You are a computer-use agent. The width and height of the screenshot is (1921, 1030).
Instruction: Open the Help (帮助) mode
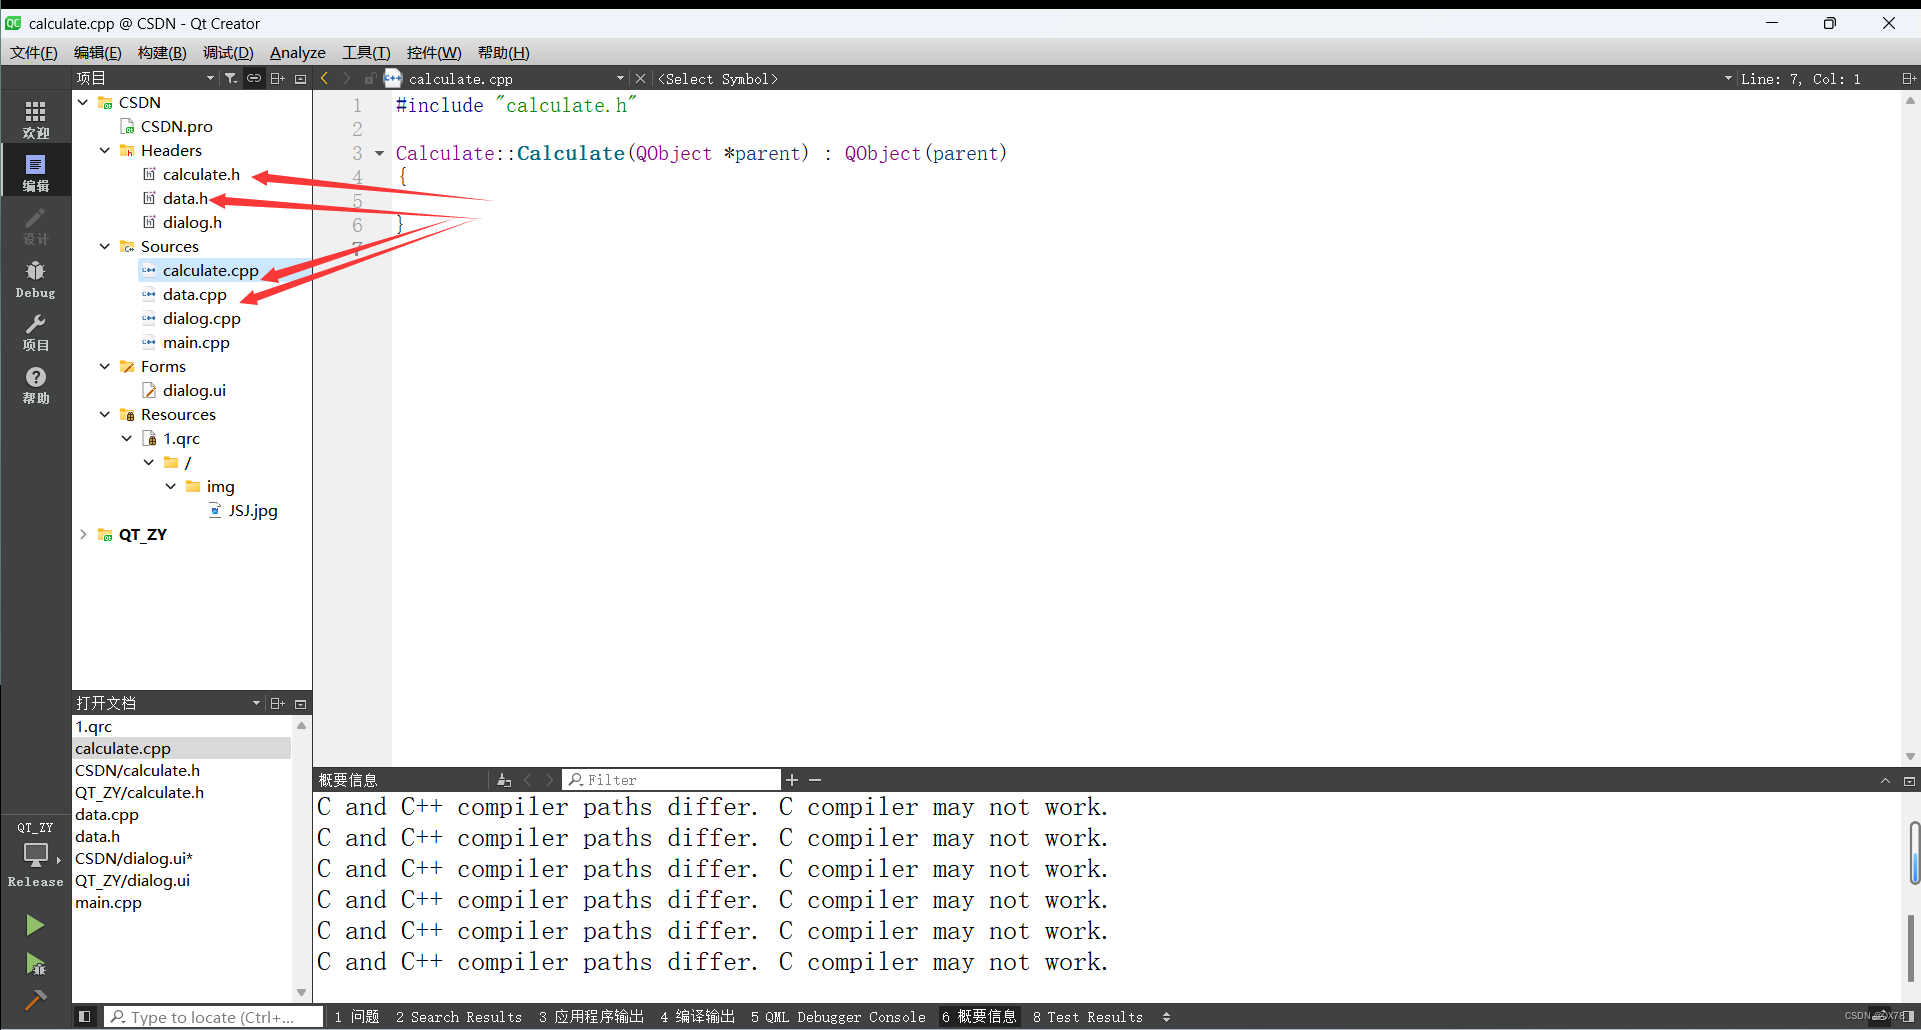pos(35,385)
